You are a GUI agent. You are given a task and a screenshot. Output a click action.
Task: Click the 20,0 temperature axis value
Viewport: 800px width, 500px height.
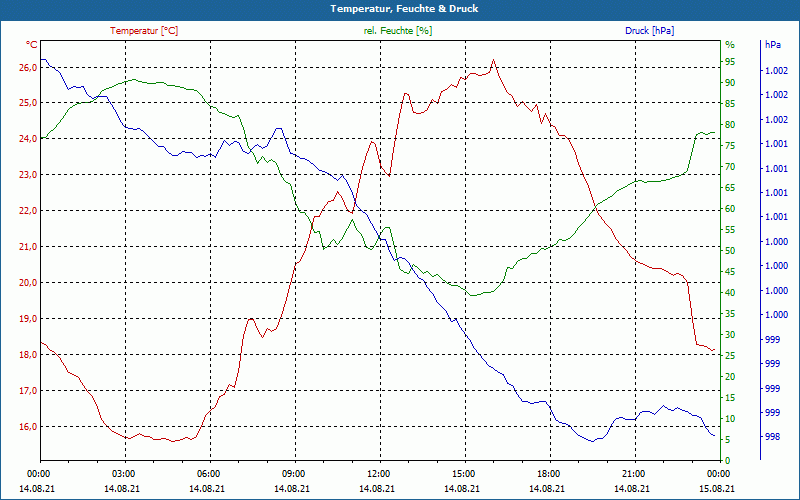coord(28,283)
